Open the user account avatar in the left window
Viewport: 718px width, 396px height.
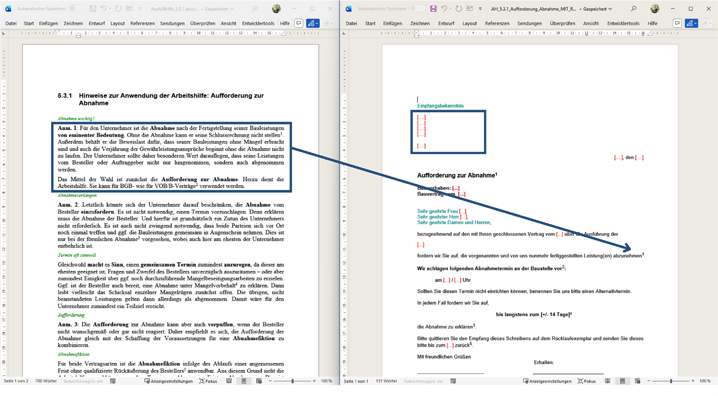pyautogui.click(x=276, y=9)
